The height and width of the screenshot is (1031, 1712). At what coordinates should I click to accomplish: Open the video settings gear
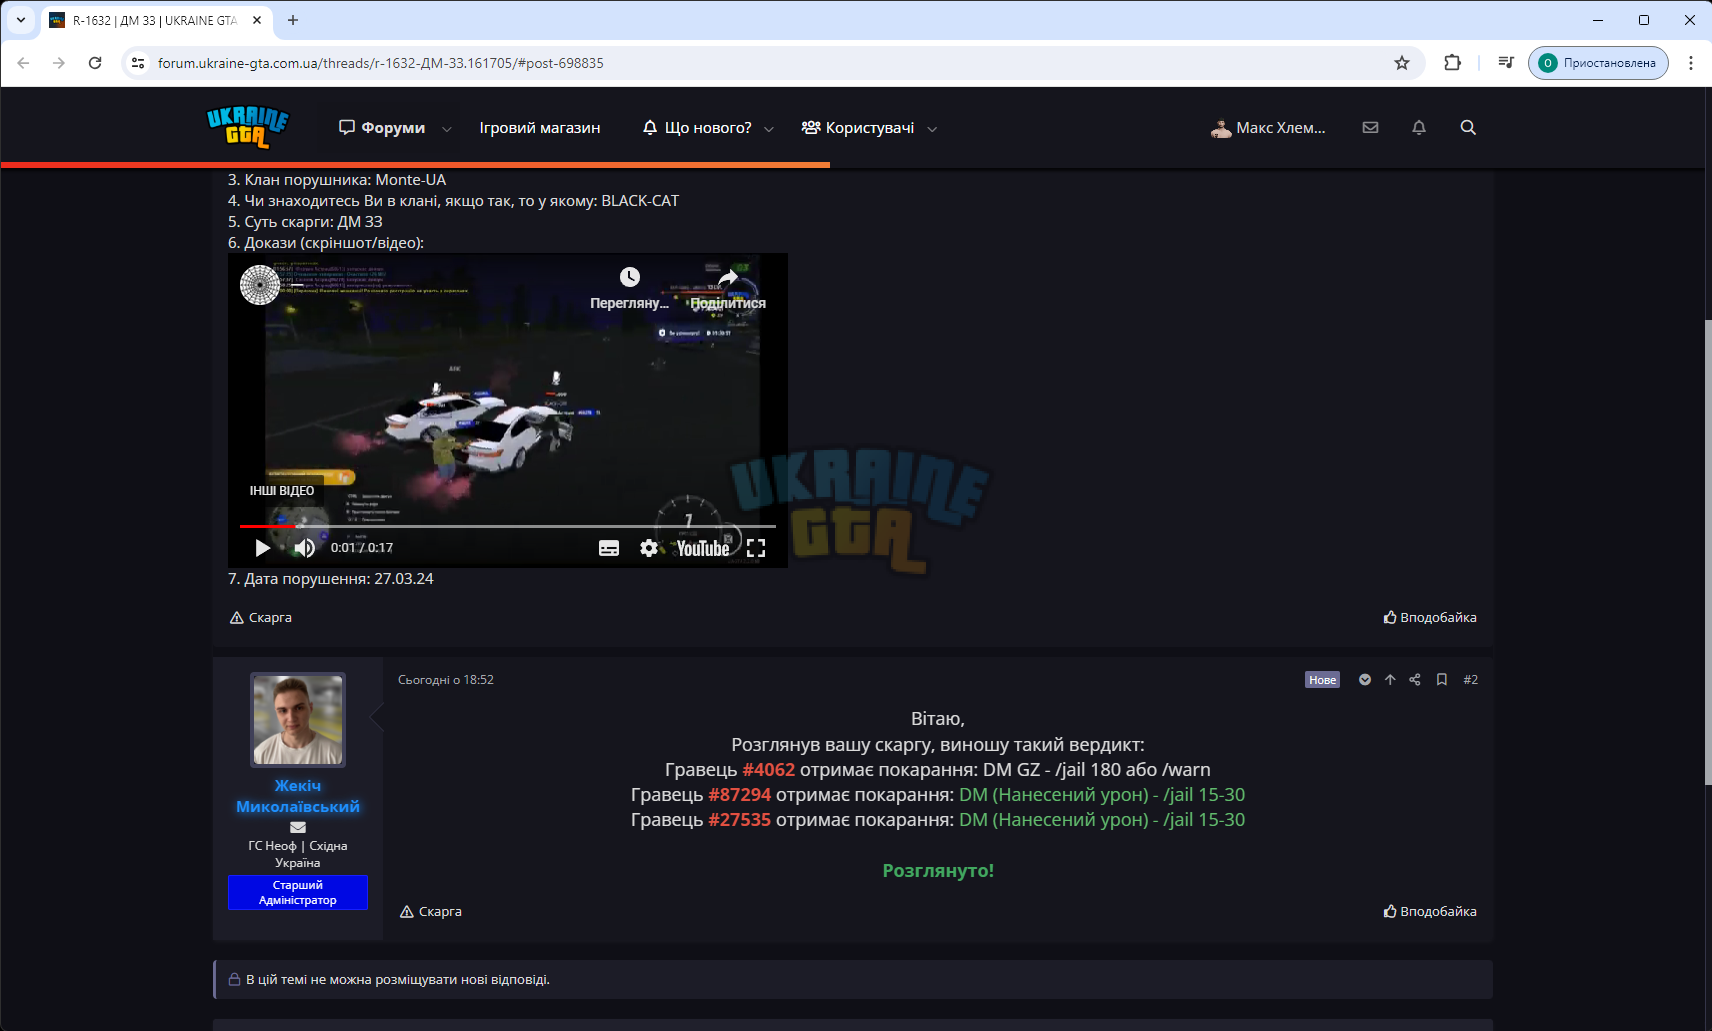click(x=649, y=548)
